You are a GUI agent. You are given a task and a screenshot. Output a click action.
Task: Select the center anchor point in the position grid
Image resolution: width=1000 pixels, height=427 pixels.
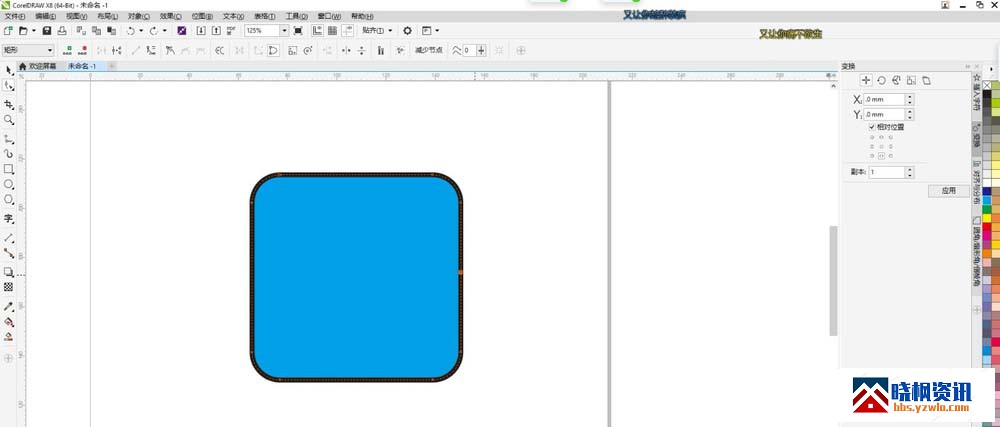(881, 146)
